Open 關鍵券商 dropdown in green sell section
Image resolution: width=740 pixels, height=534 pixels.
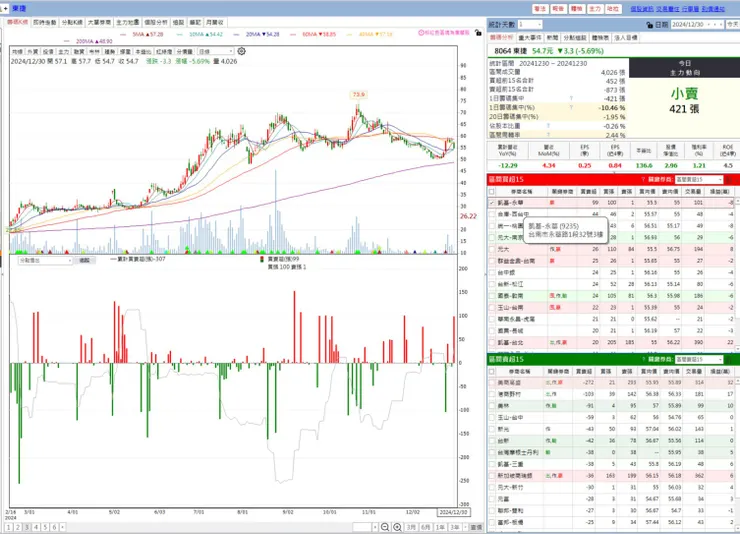tap(698, 359)
